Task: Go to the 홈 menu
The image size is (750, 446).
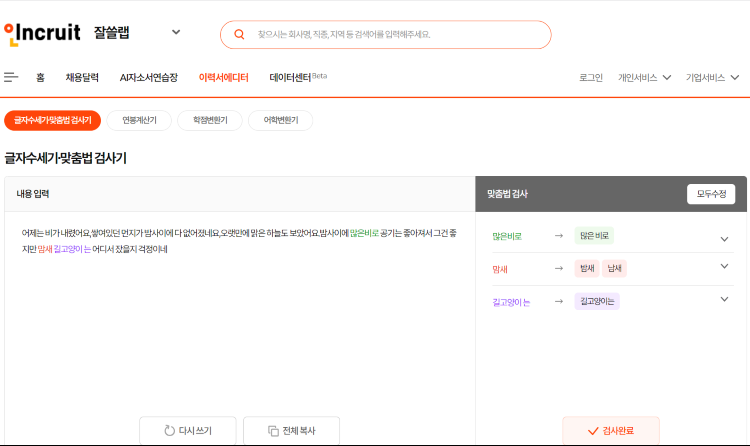Action: tap(41, 78)
